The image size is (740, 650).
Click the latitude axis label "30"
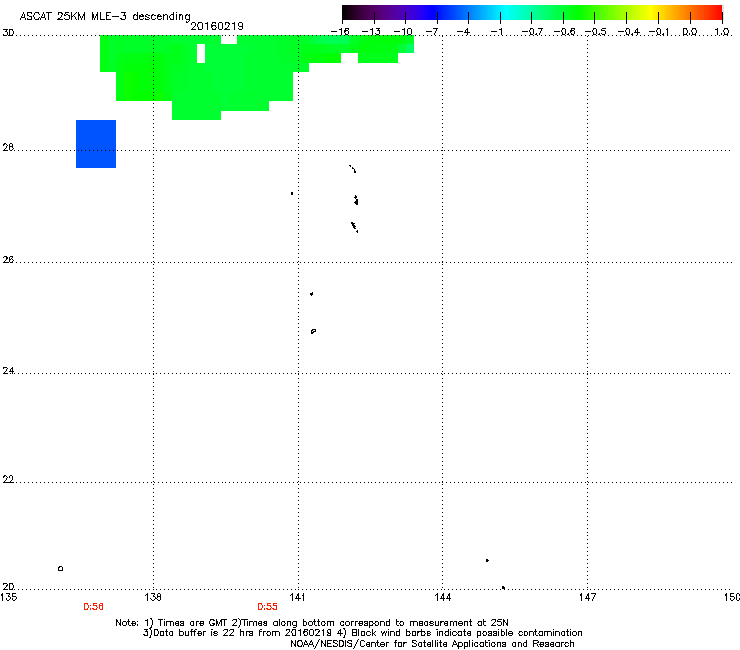point(8,33)
